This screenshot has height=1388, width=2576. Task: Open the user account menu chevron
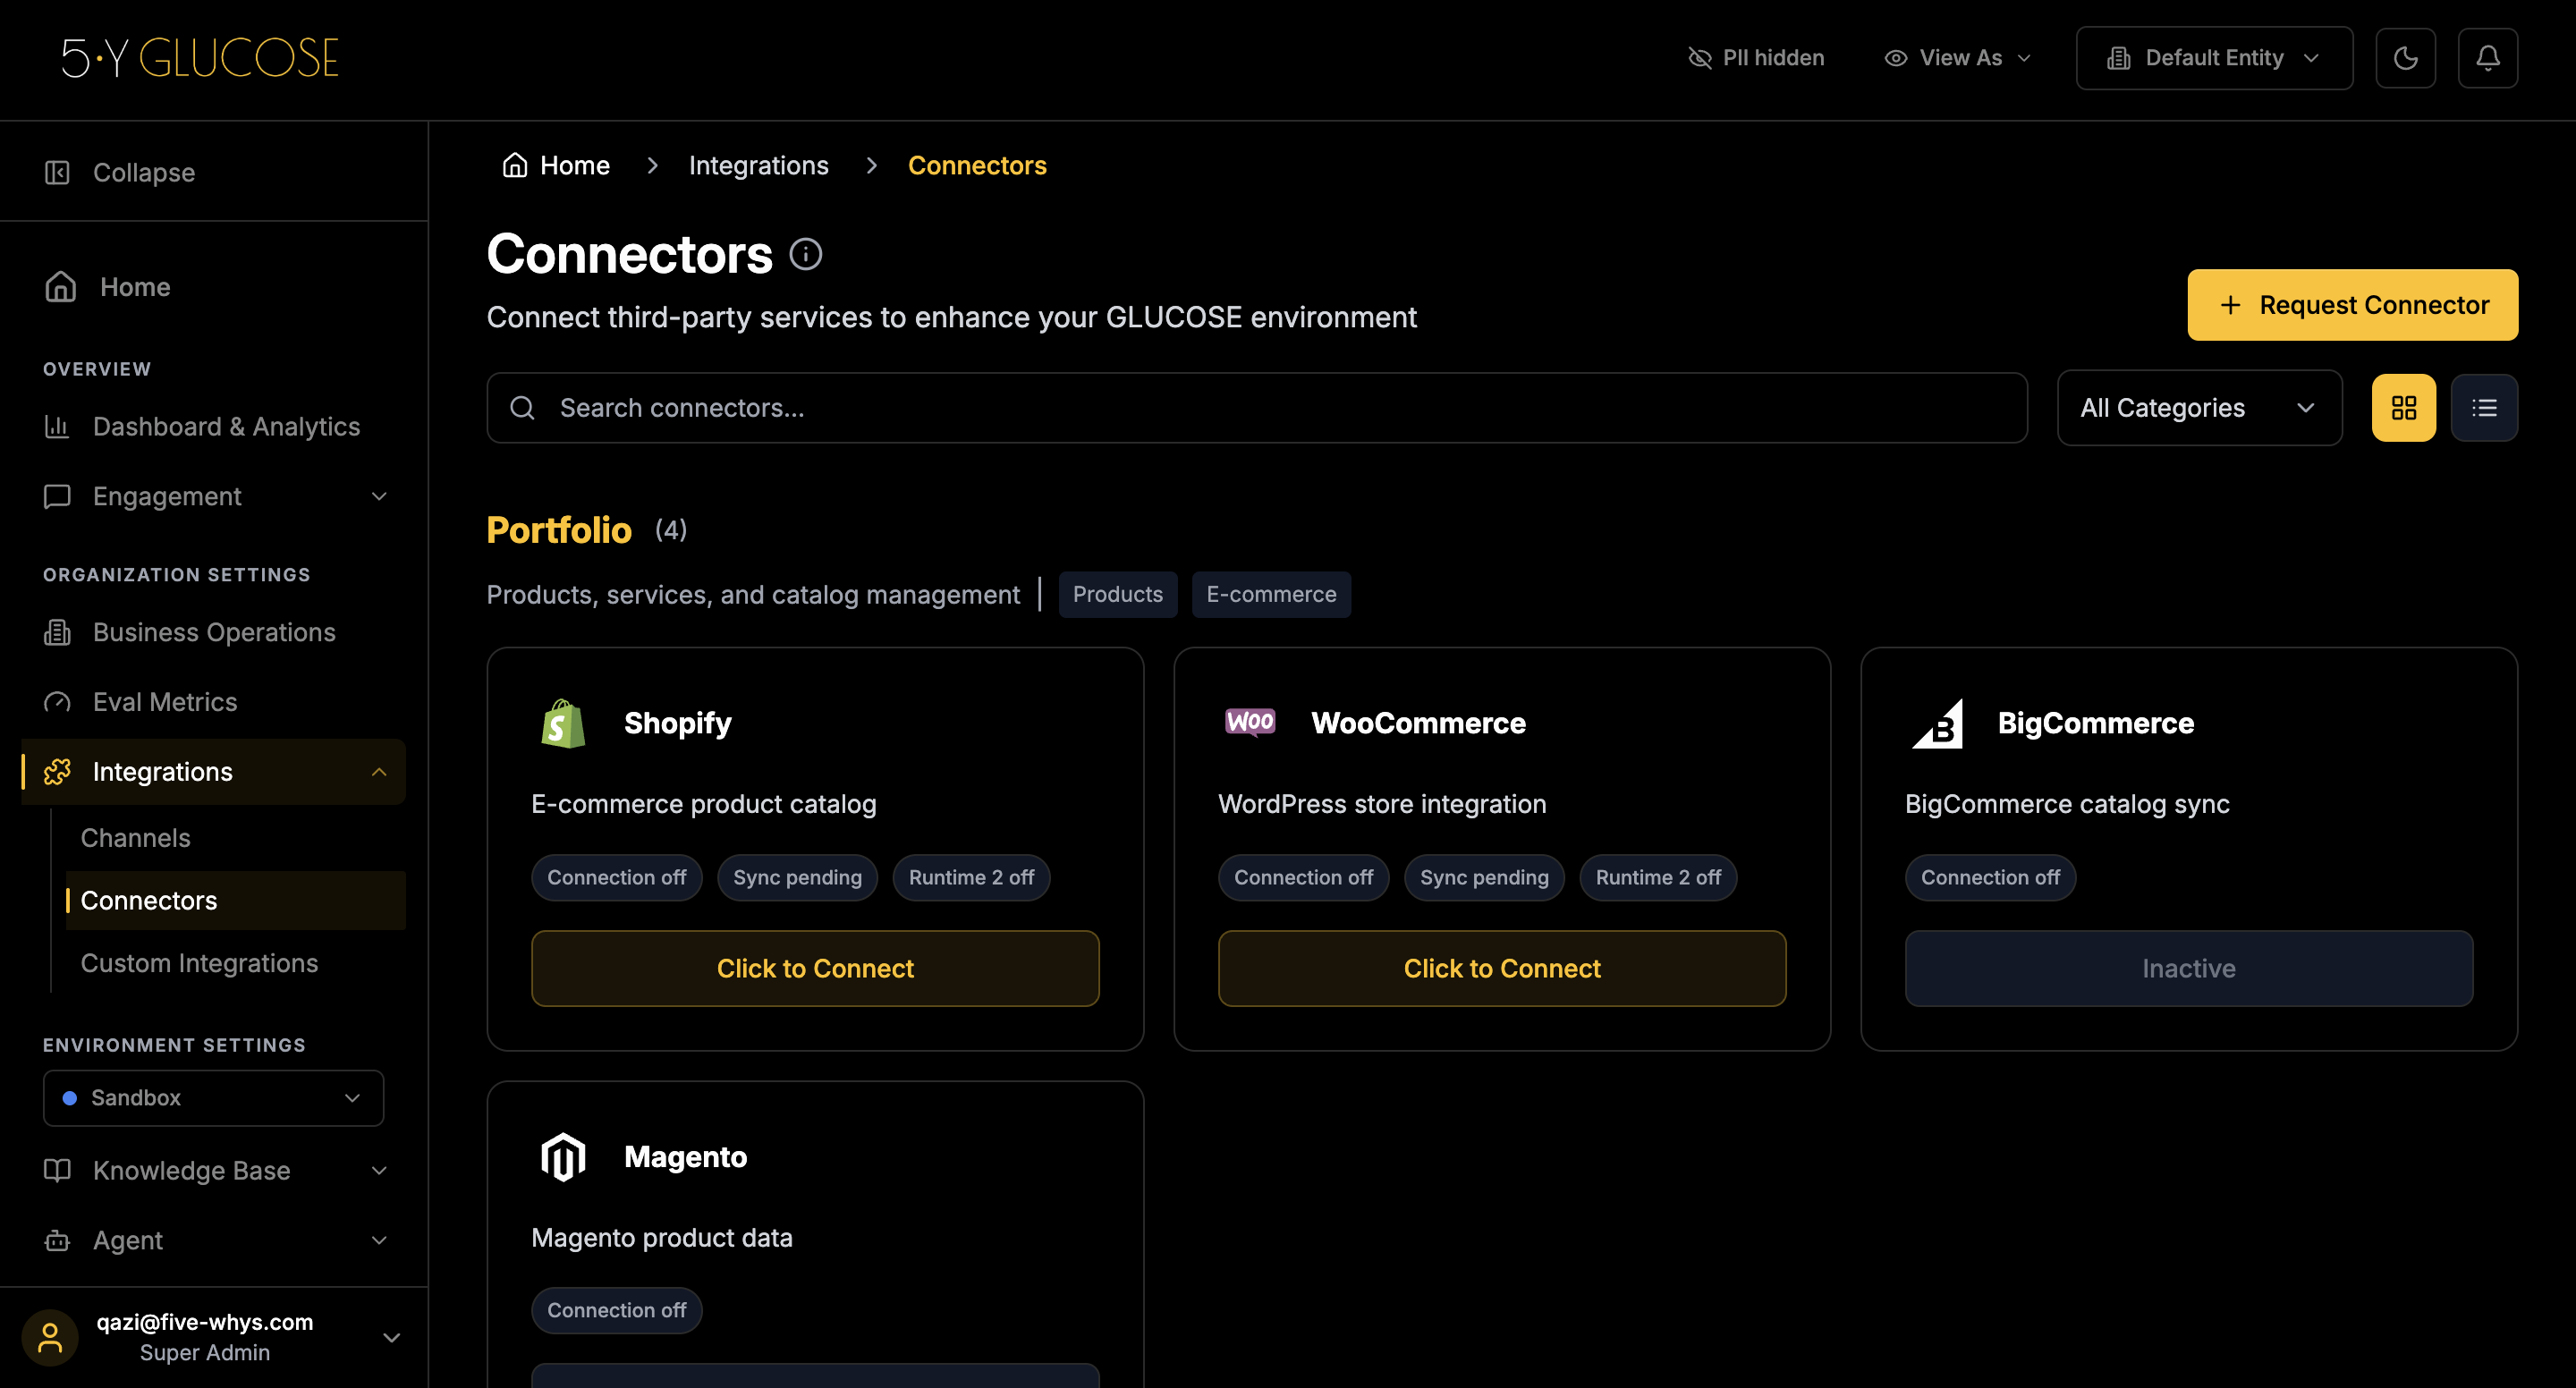click(392, 1337)
